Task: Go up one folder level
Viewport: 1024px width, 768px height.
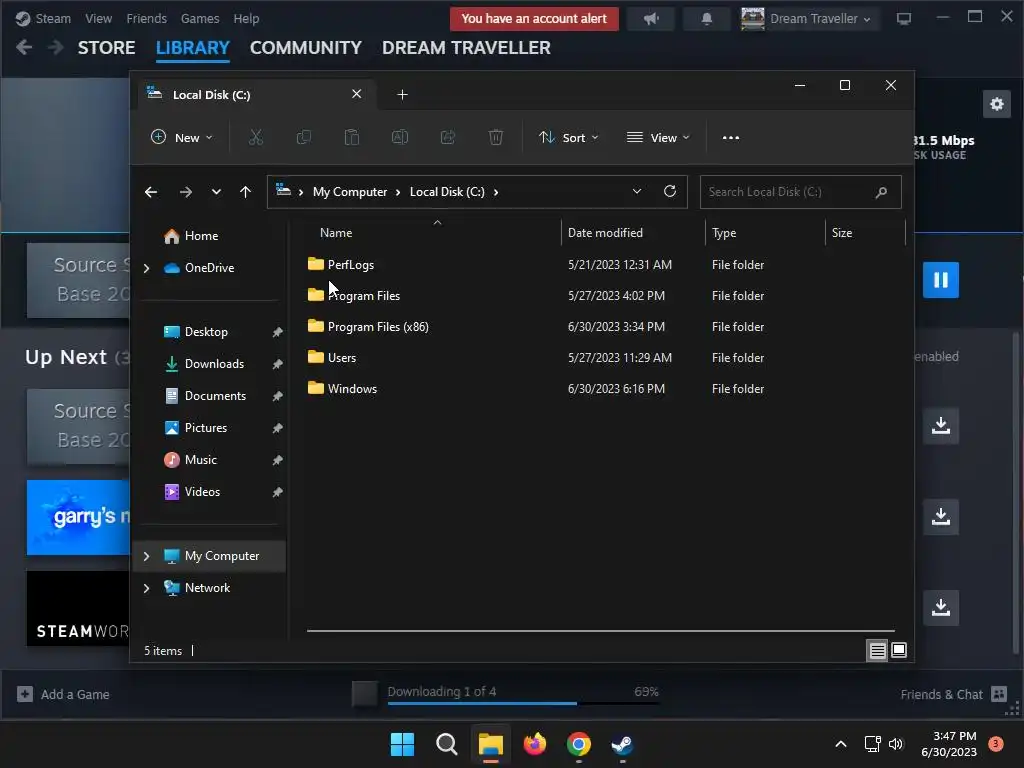Action: point(245,192)
